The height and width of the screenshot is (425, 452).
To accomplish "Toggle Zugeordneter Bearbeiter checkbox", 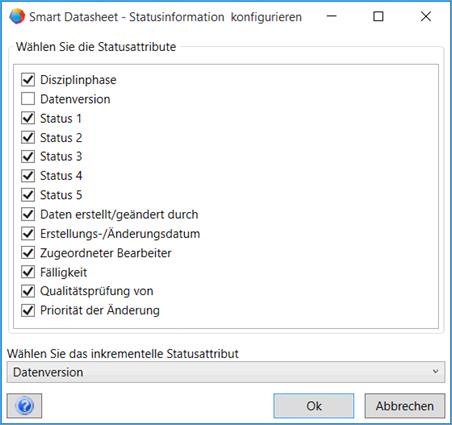I will pos(28,253).
